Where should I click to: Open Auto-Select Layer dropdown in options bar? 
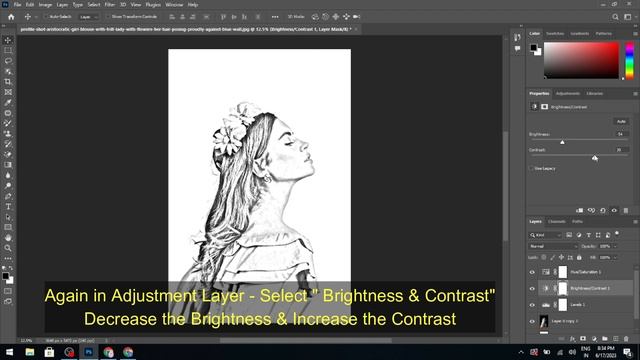(x=89, y=17)
